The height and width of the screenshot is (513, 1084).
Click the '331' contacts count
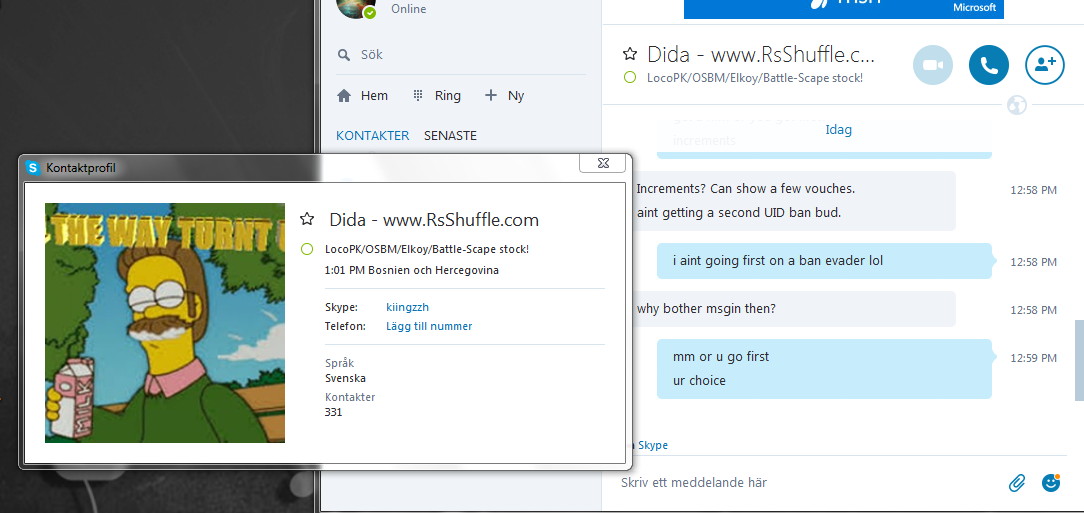(x=333, y=412)
